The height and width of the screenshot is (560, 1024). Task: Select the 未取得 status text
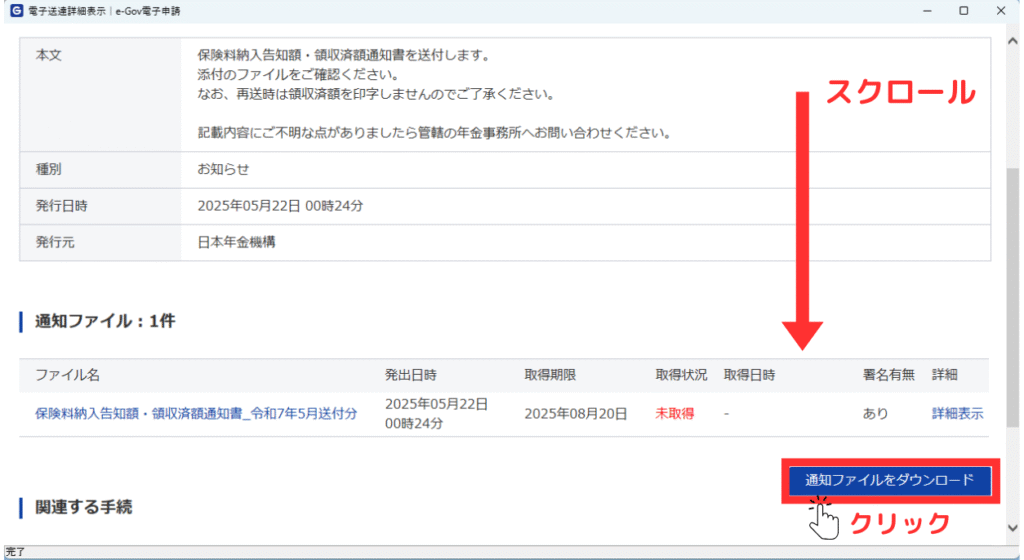pyautogui.click(x=675, y=413)
